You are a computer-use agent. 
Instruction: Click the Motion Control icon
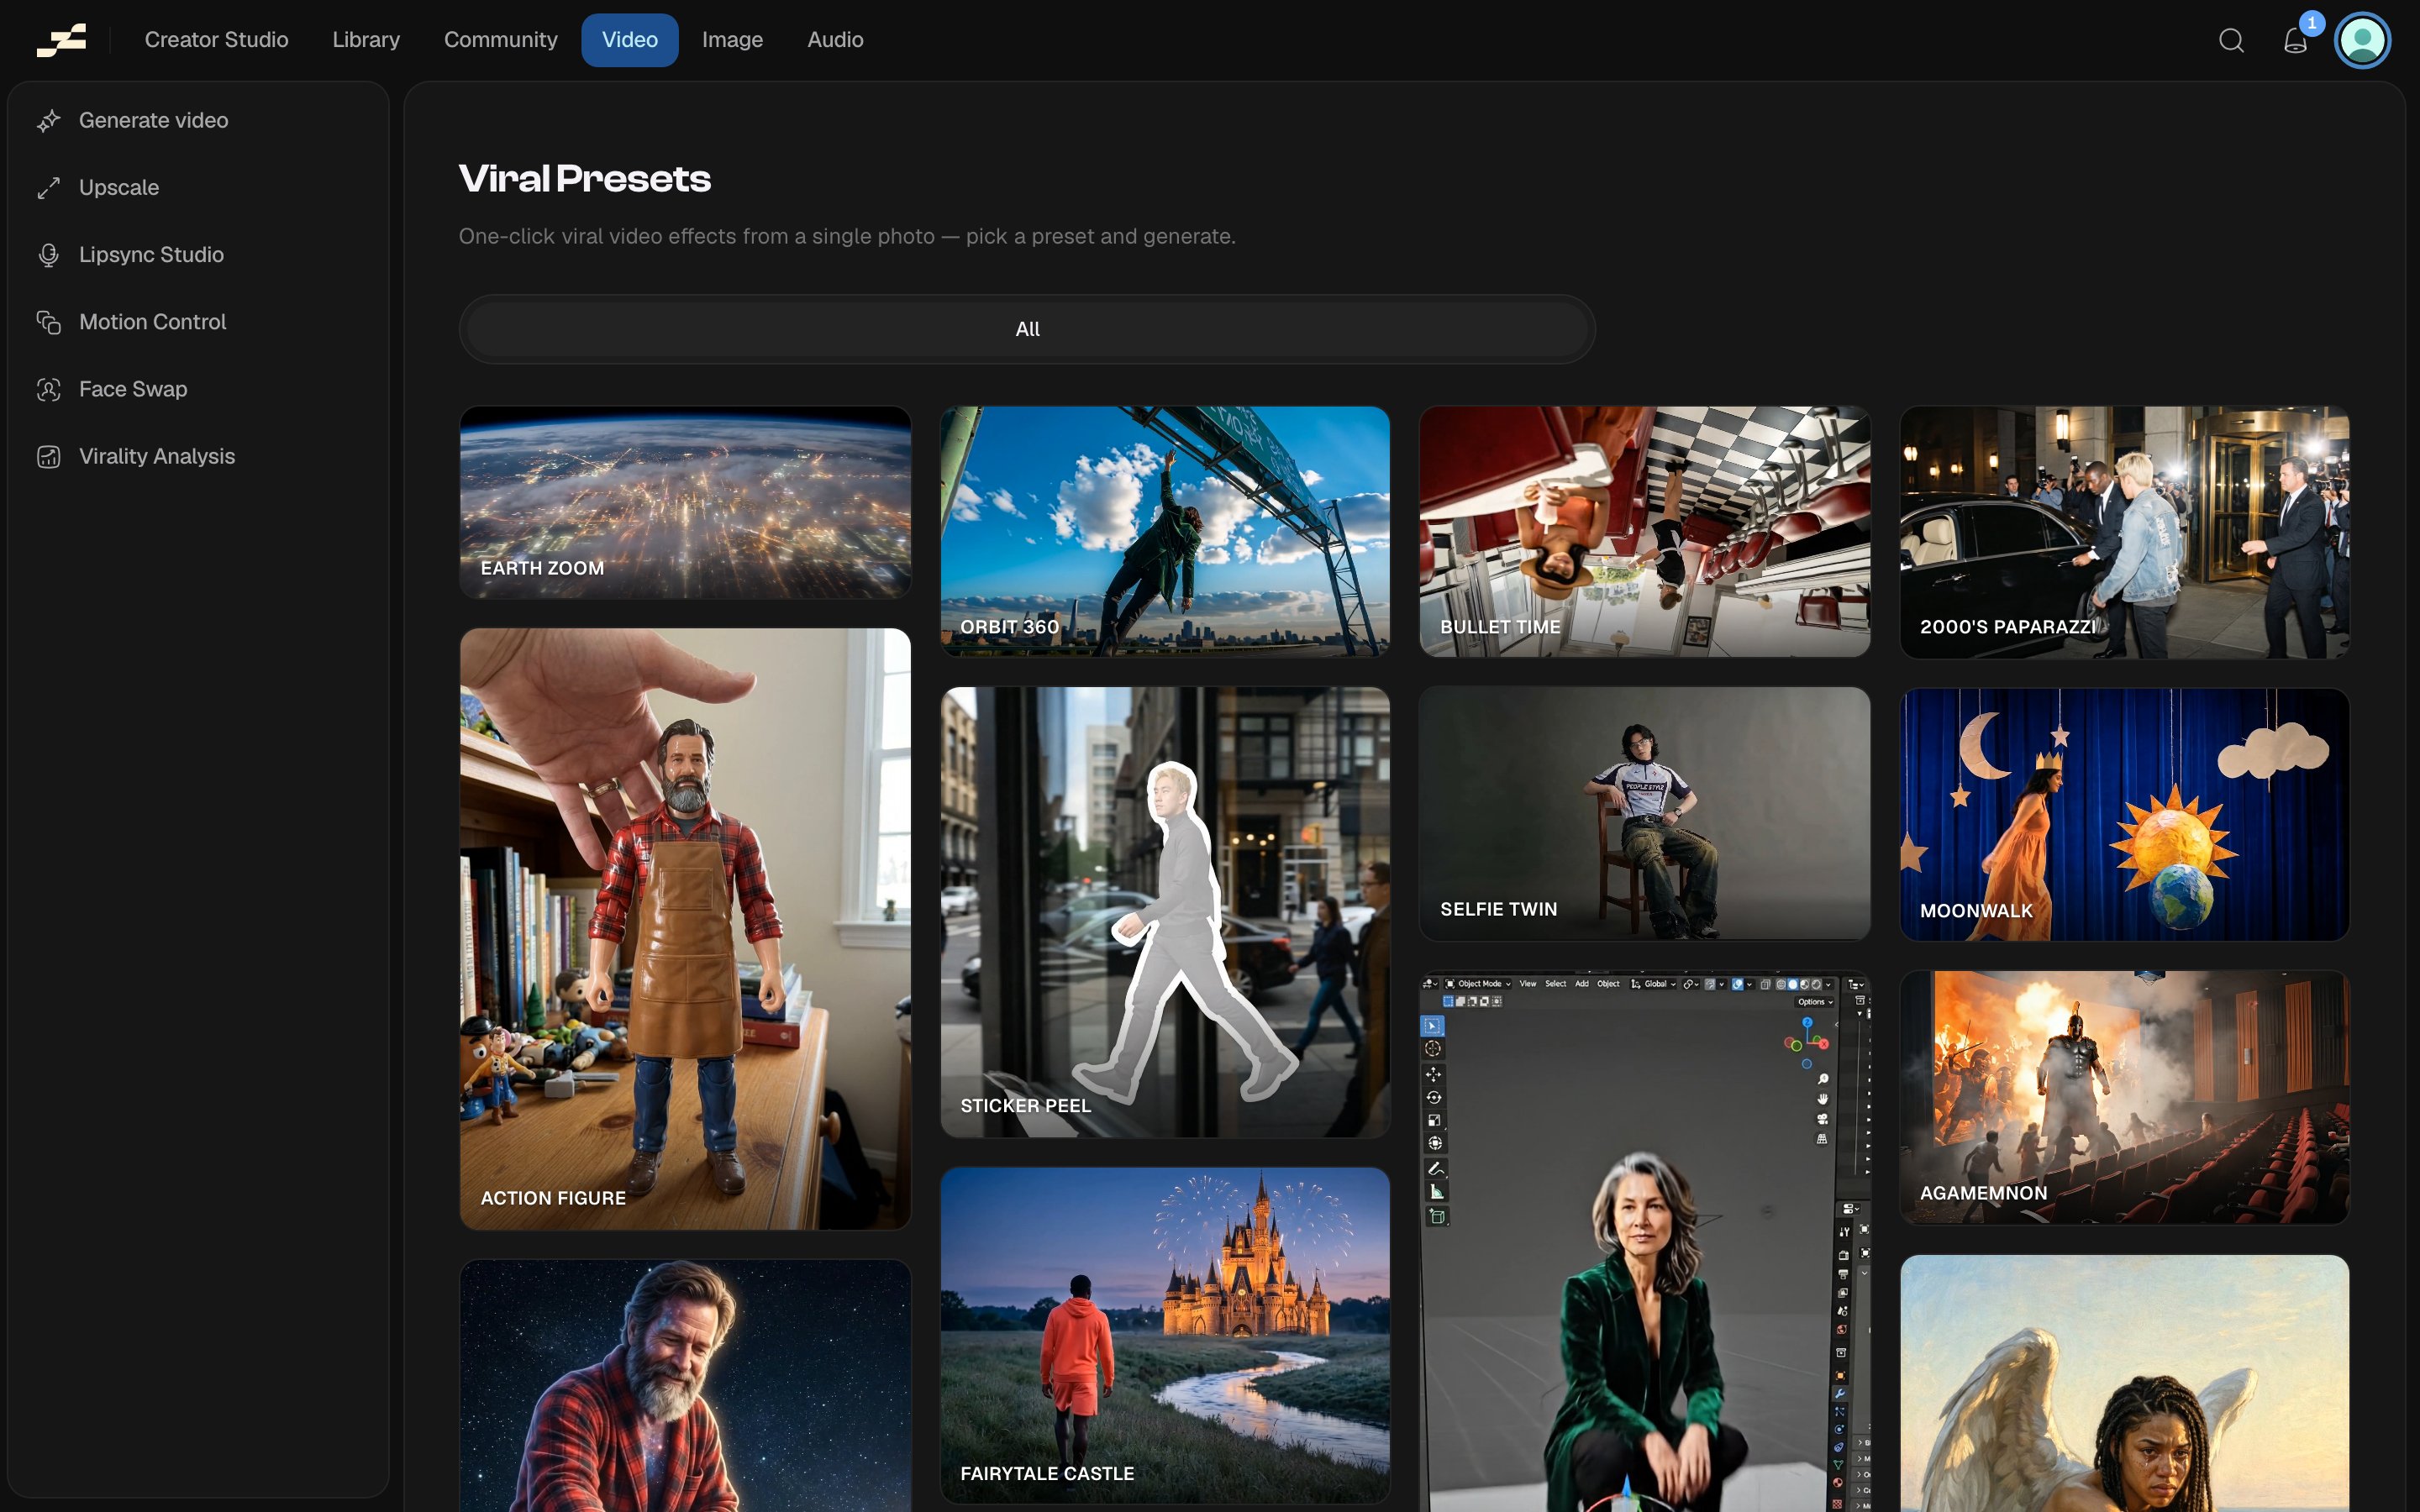[48, 322]
